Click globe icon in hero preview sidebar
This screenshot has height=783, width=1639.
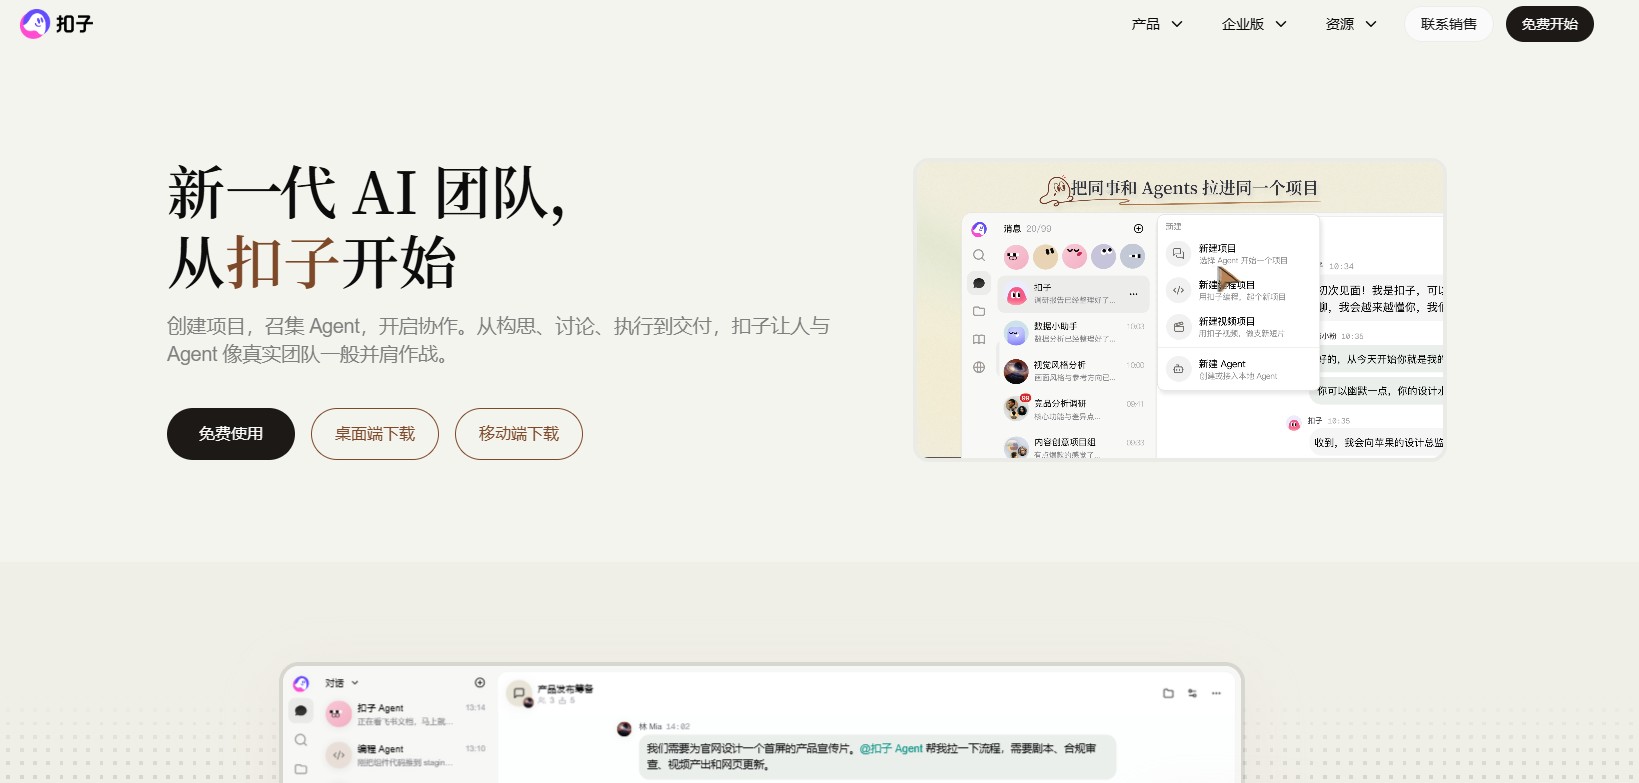point(979,367)
